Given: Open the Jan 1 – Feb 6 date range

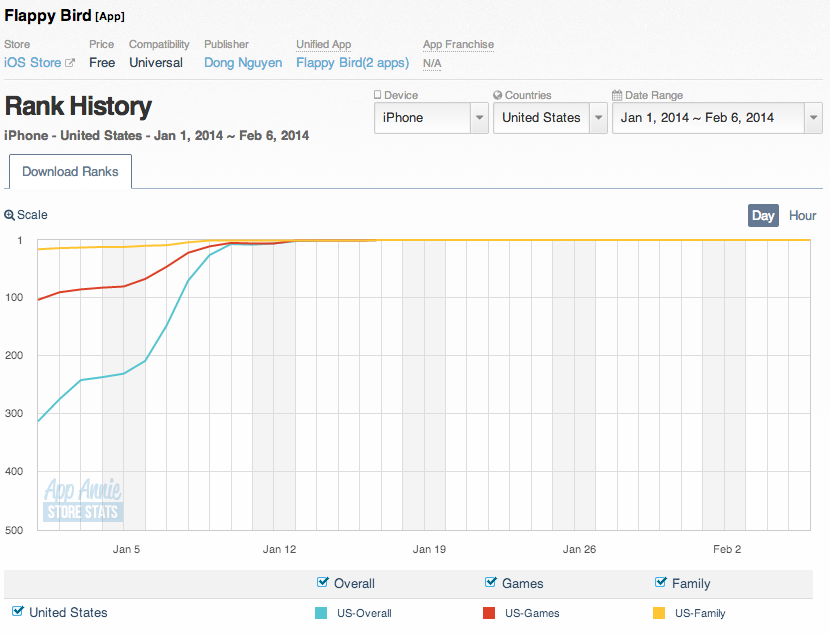Looking at the screenshot, I should point(717,118).
